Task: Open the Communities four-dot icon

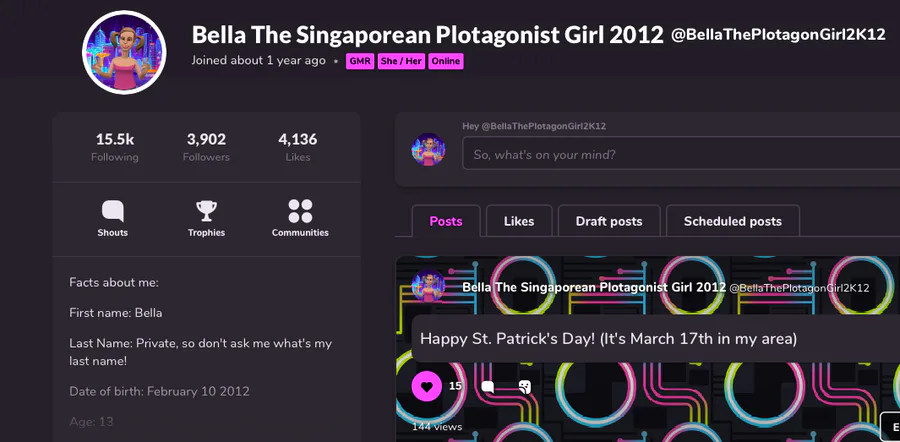Action: click(x=300, y=211)
